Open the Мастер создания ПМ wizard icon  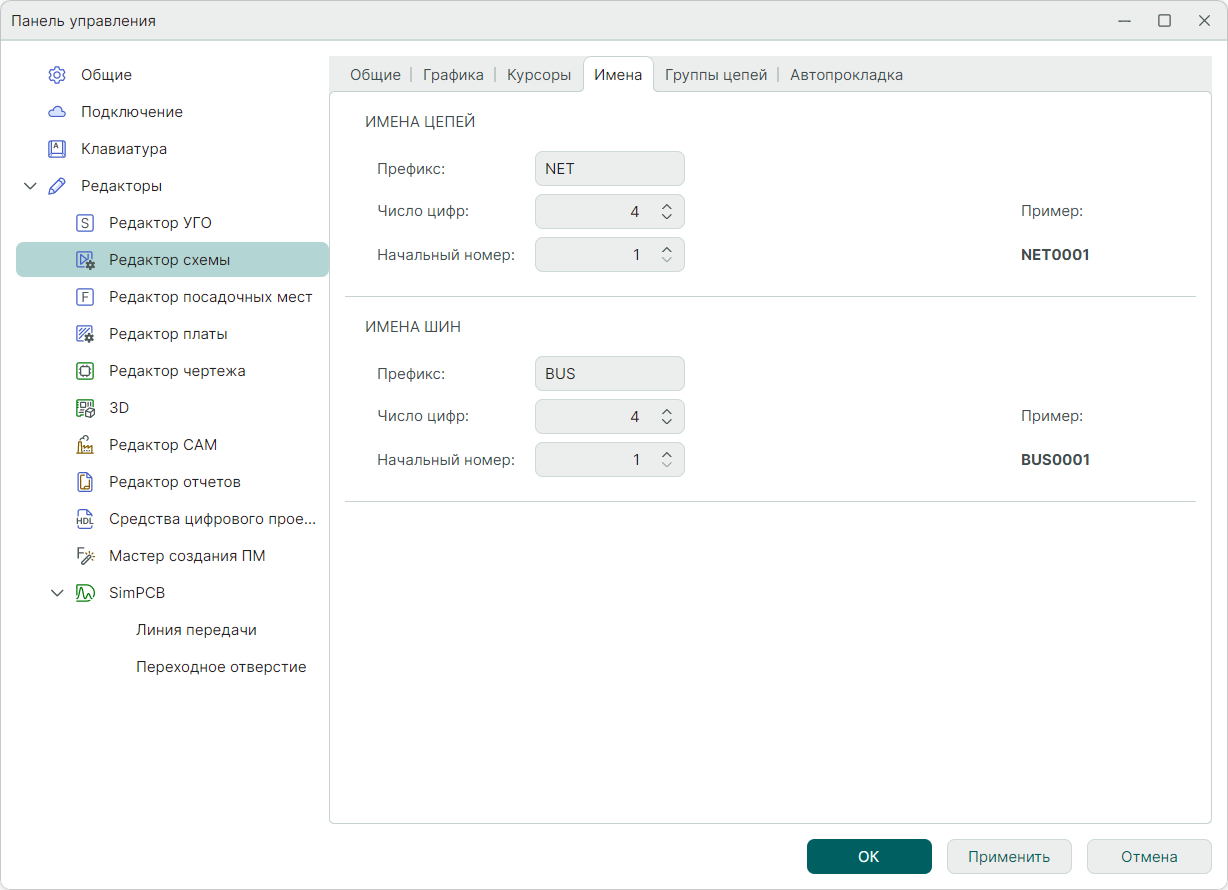[x=85, y=556]
